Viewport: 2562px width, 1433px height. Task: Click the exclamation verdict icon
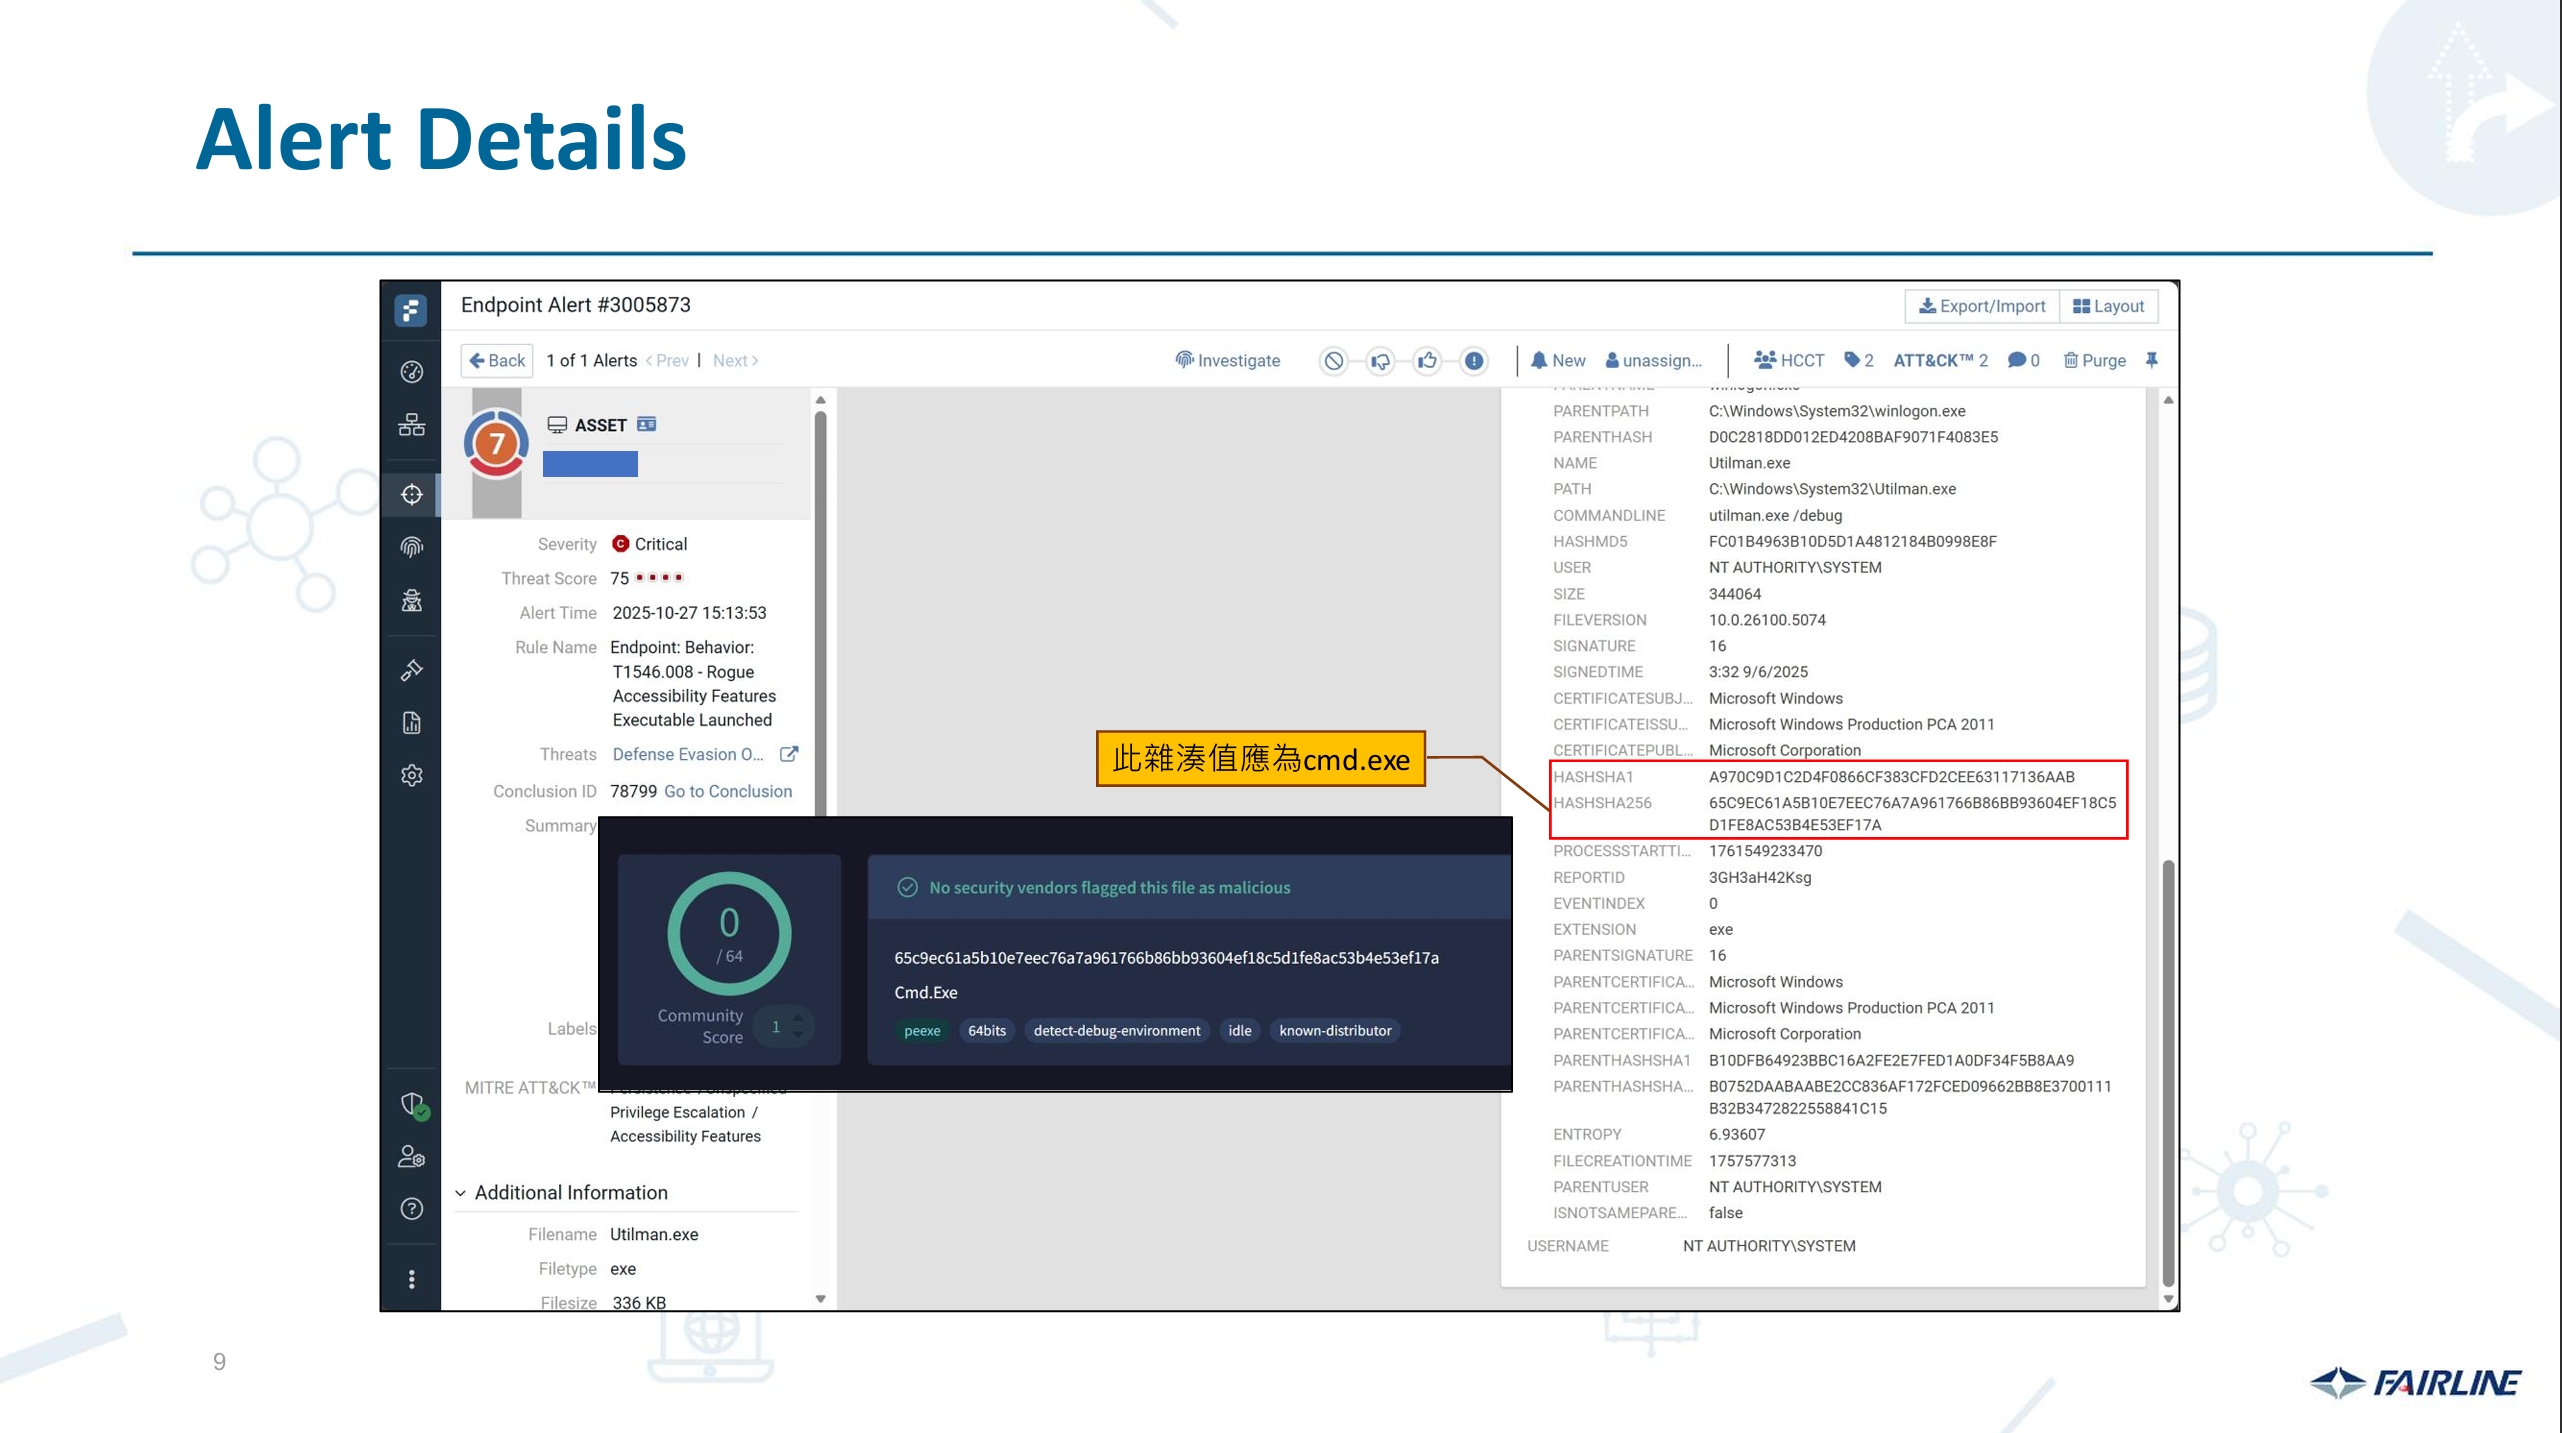pos(1474,361)
